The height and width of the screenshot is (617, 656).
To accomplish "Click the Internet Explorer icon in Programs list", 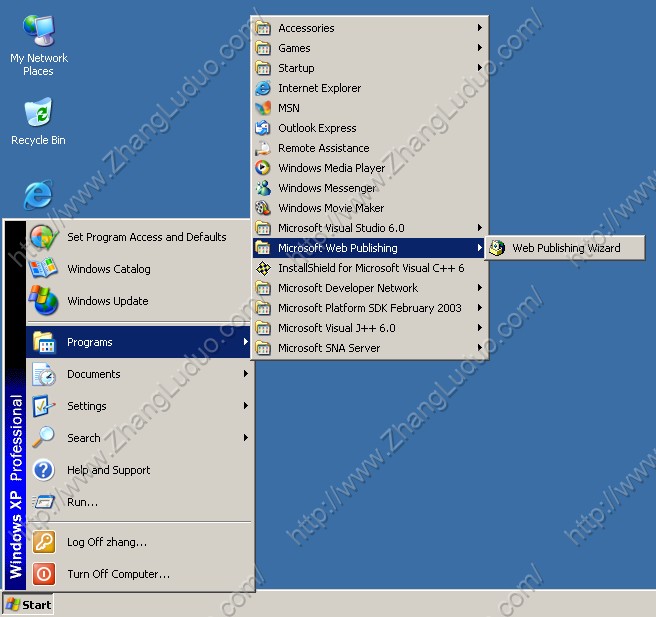I will click(x=263, y=88).
